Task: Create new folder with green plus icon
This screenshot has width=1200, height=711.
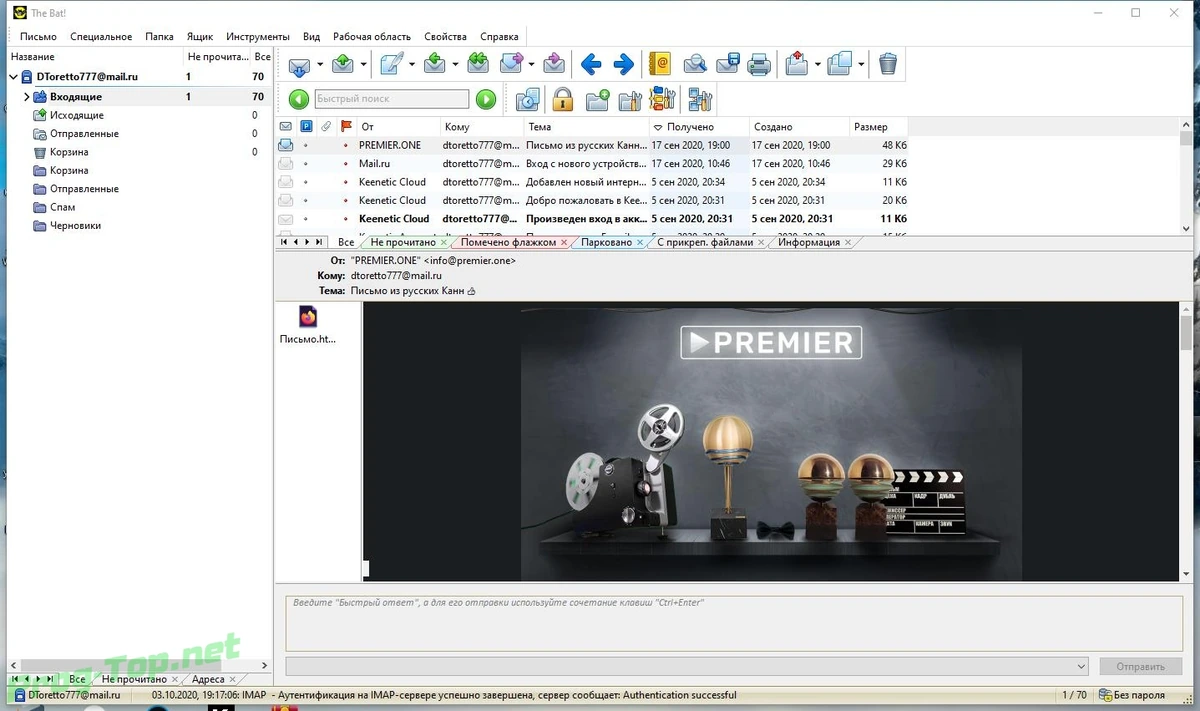Action: click(597, 99)
